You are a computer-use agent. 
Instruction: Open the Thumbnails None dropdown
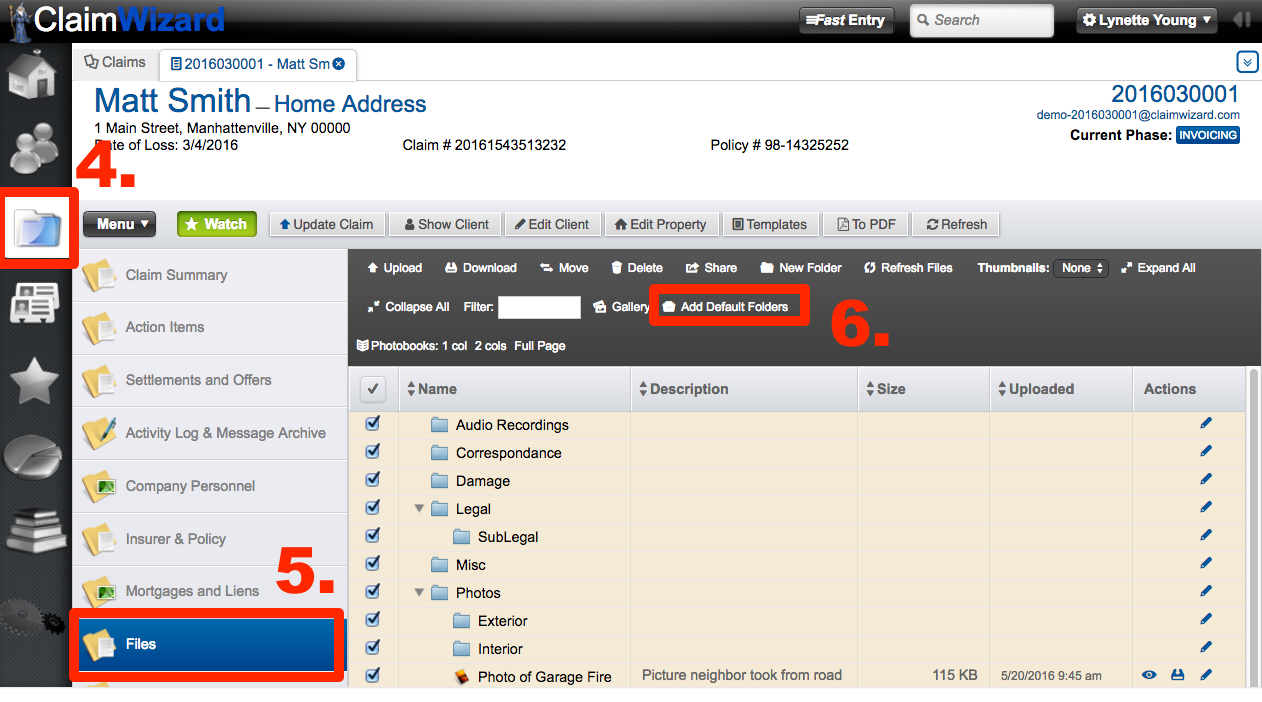point(1084,268)
